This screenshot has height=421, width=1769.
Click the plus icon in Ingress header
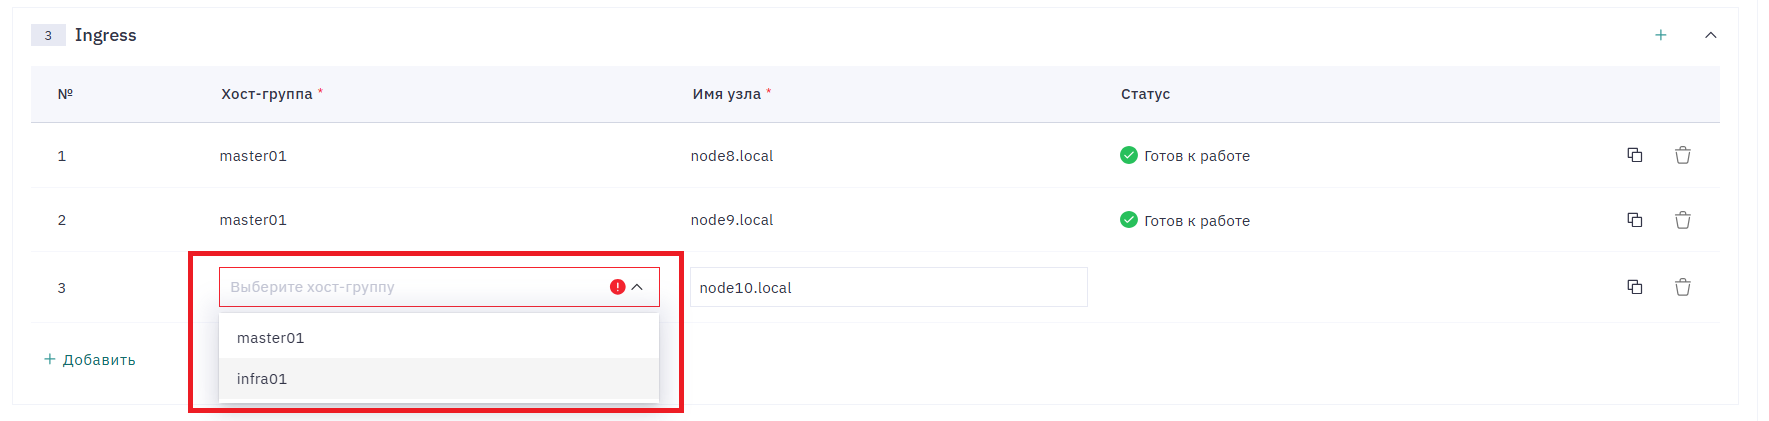coord(1660,35)
